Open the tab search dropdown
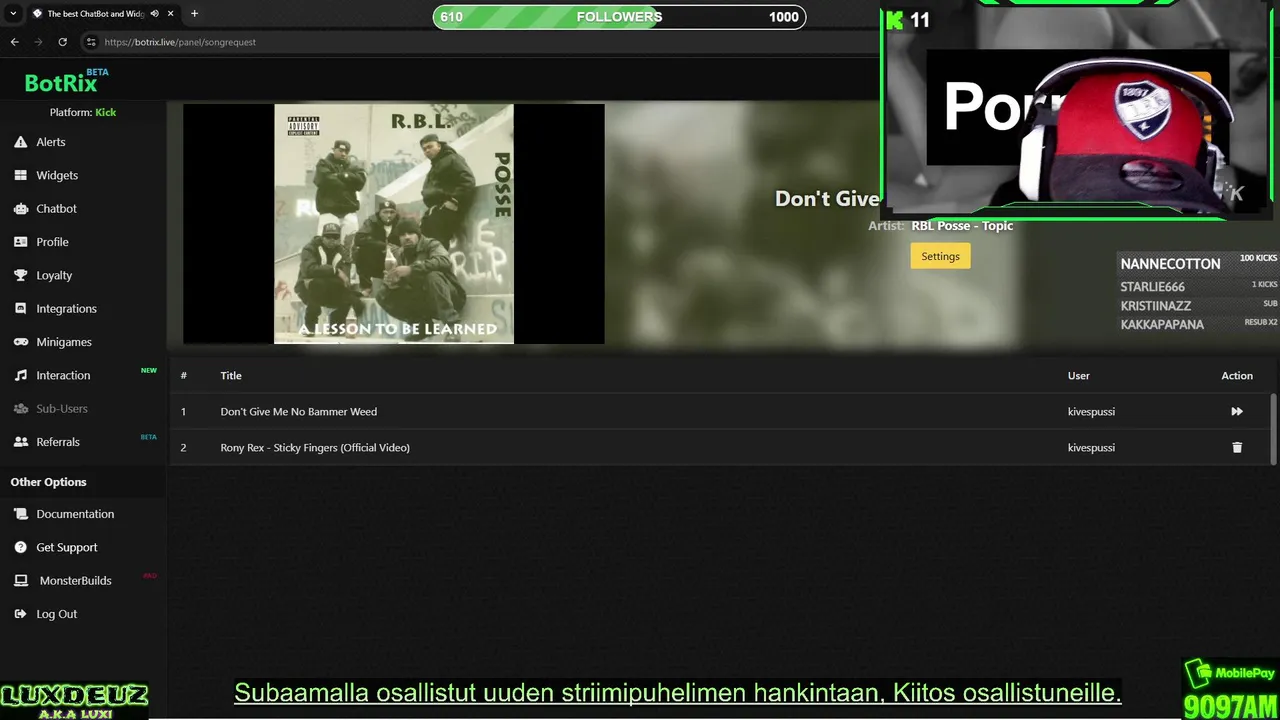 pos(13,14)
